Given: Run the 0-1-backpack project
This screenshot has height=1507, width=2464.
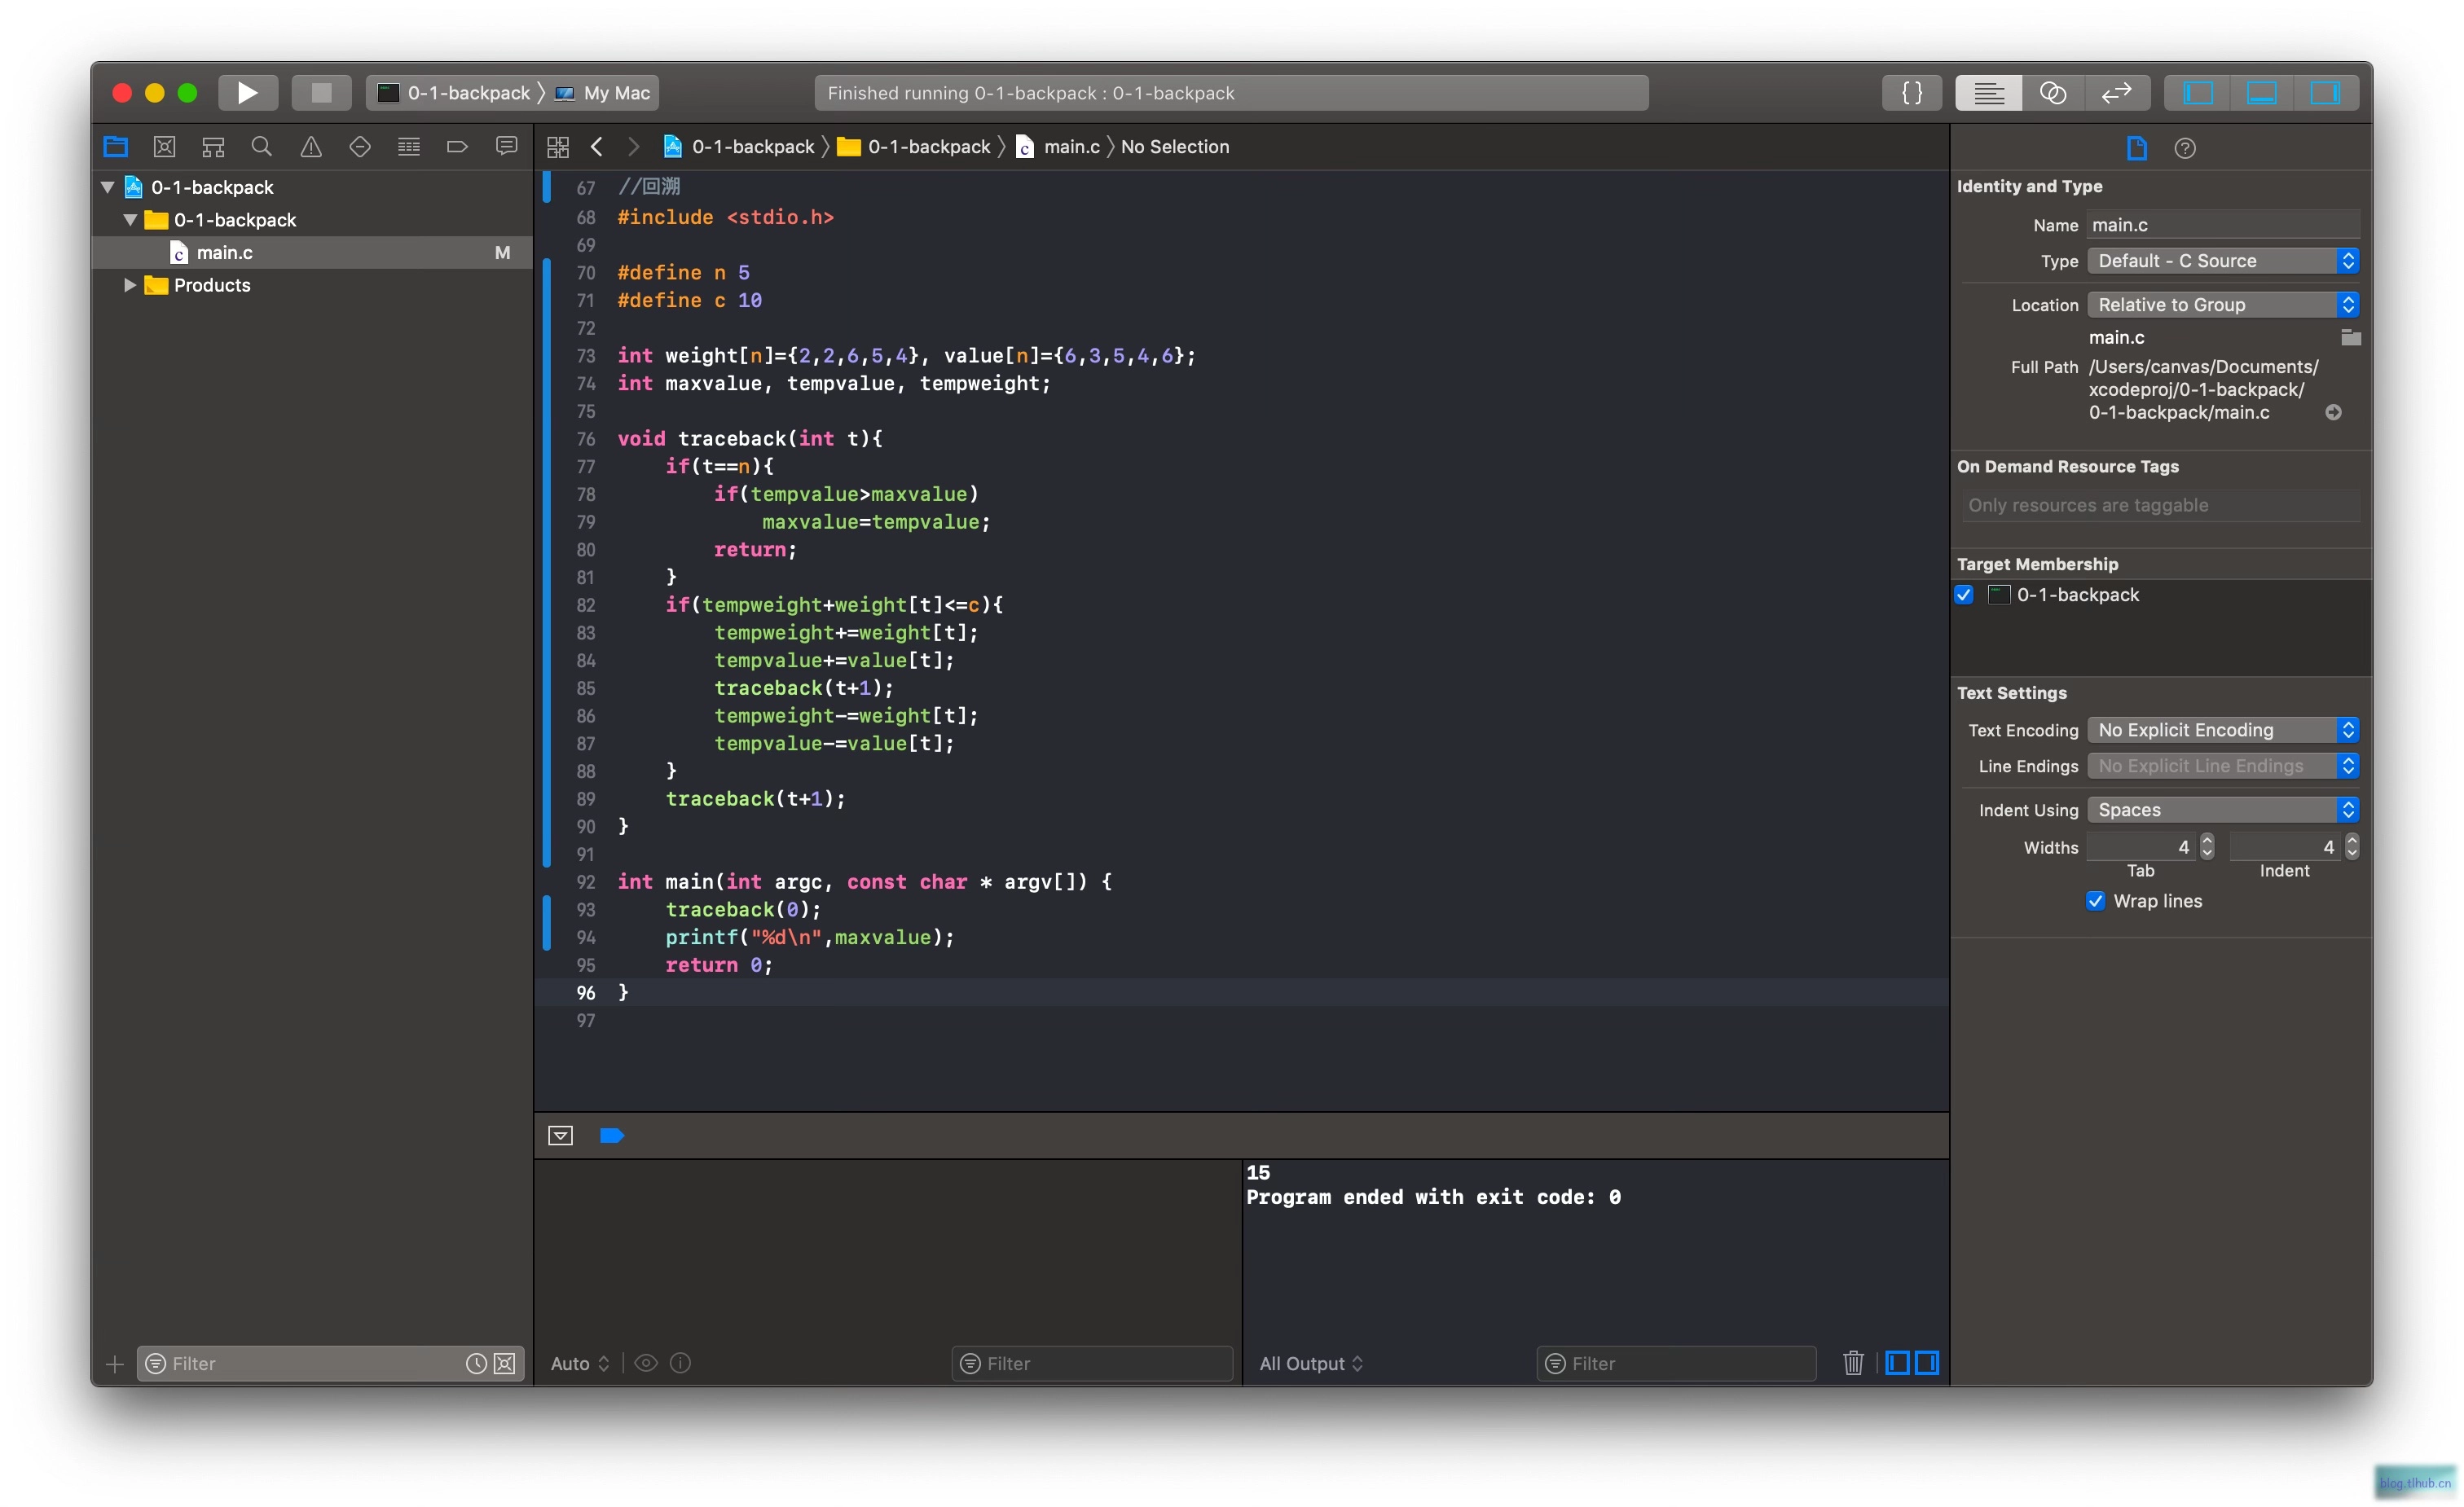Looking at the screenshot, I should tap(247, 93).
